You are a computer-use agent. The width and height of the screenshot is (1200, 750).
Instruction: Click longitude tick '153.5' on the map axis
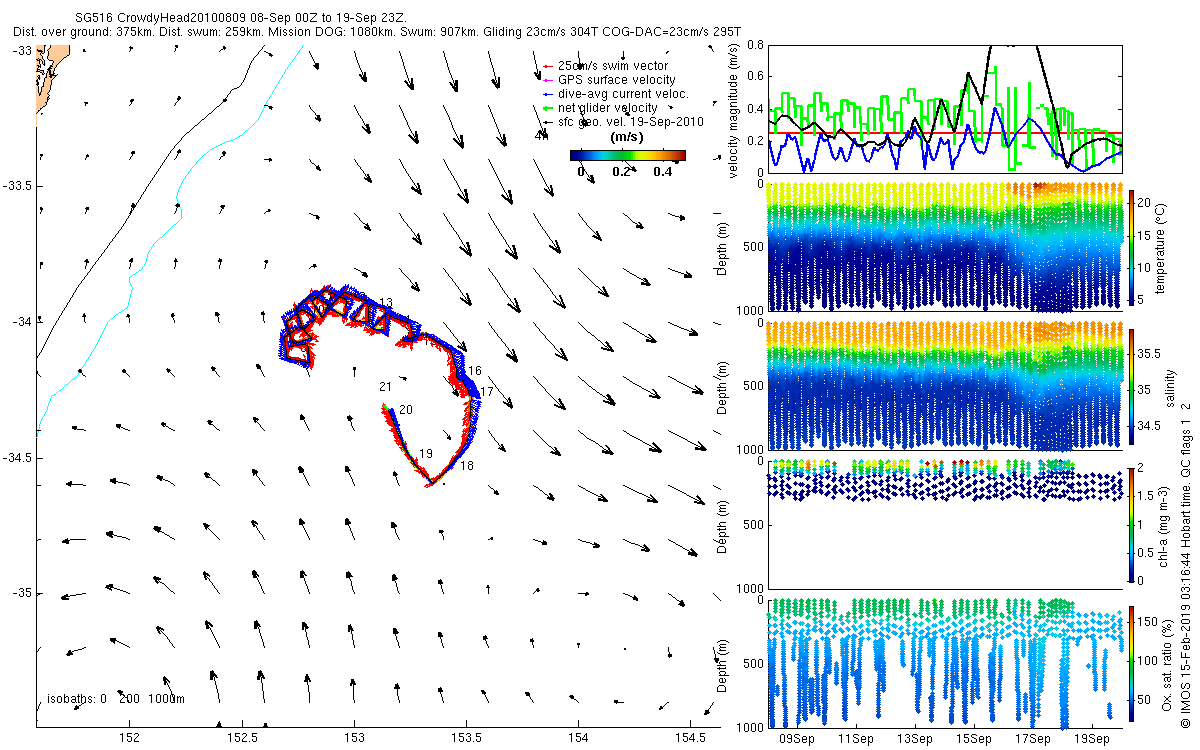click(x=467, y=738)
